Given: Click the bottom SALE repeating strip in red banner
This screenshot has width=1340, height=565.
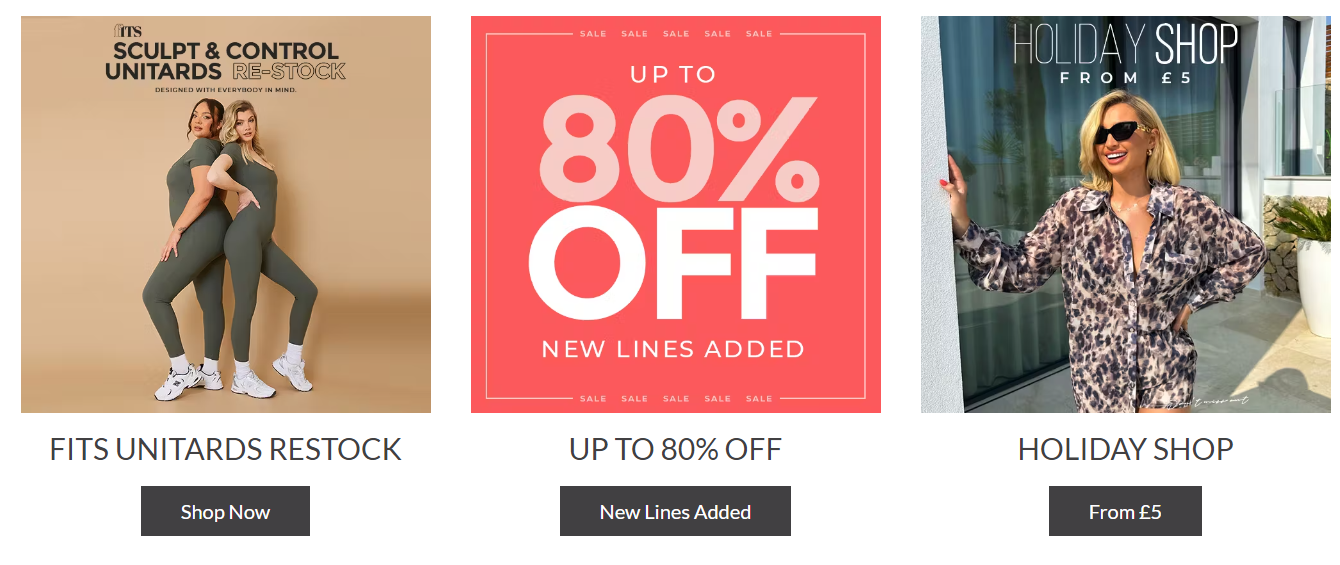Looking at the screenshot, I should point(676,398).
